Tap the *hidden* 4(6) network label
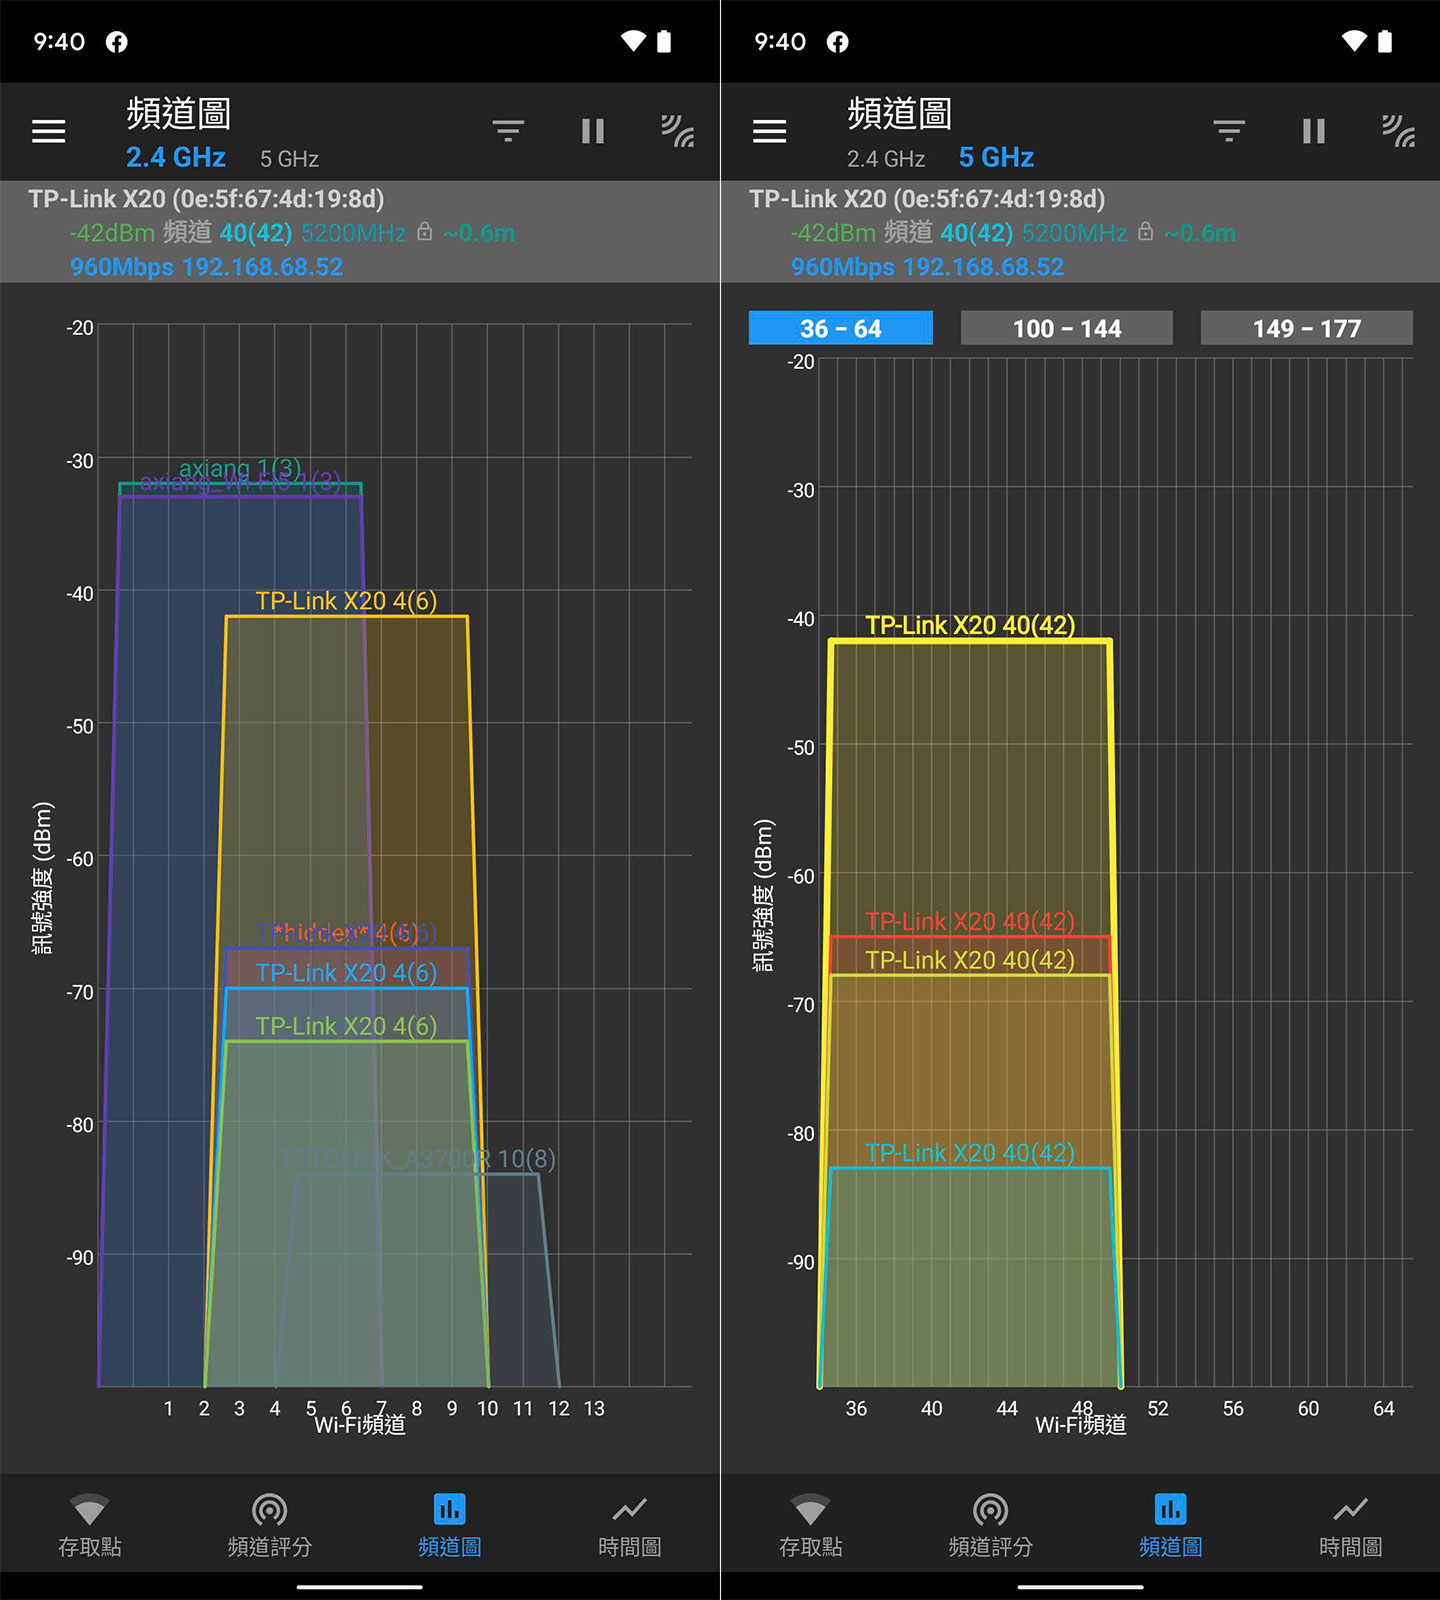1440x1600 pixels. (346, 933)
